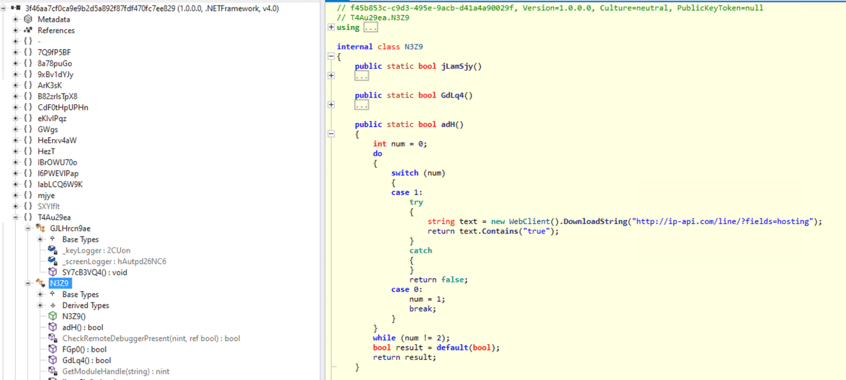Image resolution: width=846 pixels, height=380 pixels.
Task: Select the eKlvlPqz namespace
Action: 53,118
